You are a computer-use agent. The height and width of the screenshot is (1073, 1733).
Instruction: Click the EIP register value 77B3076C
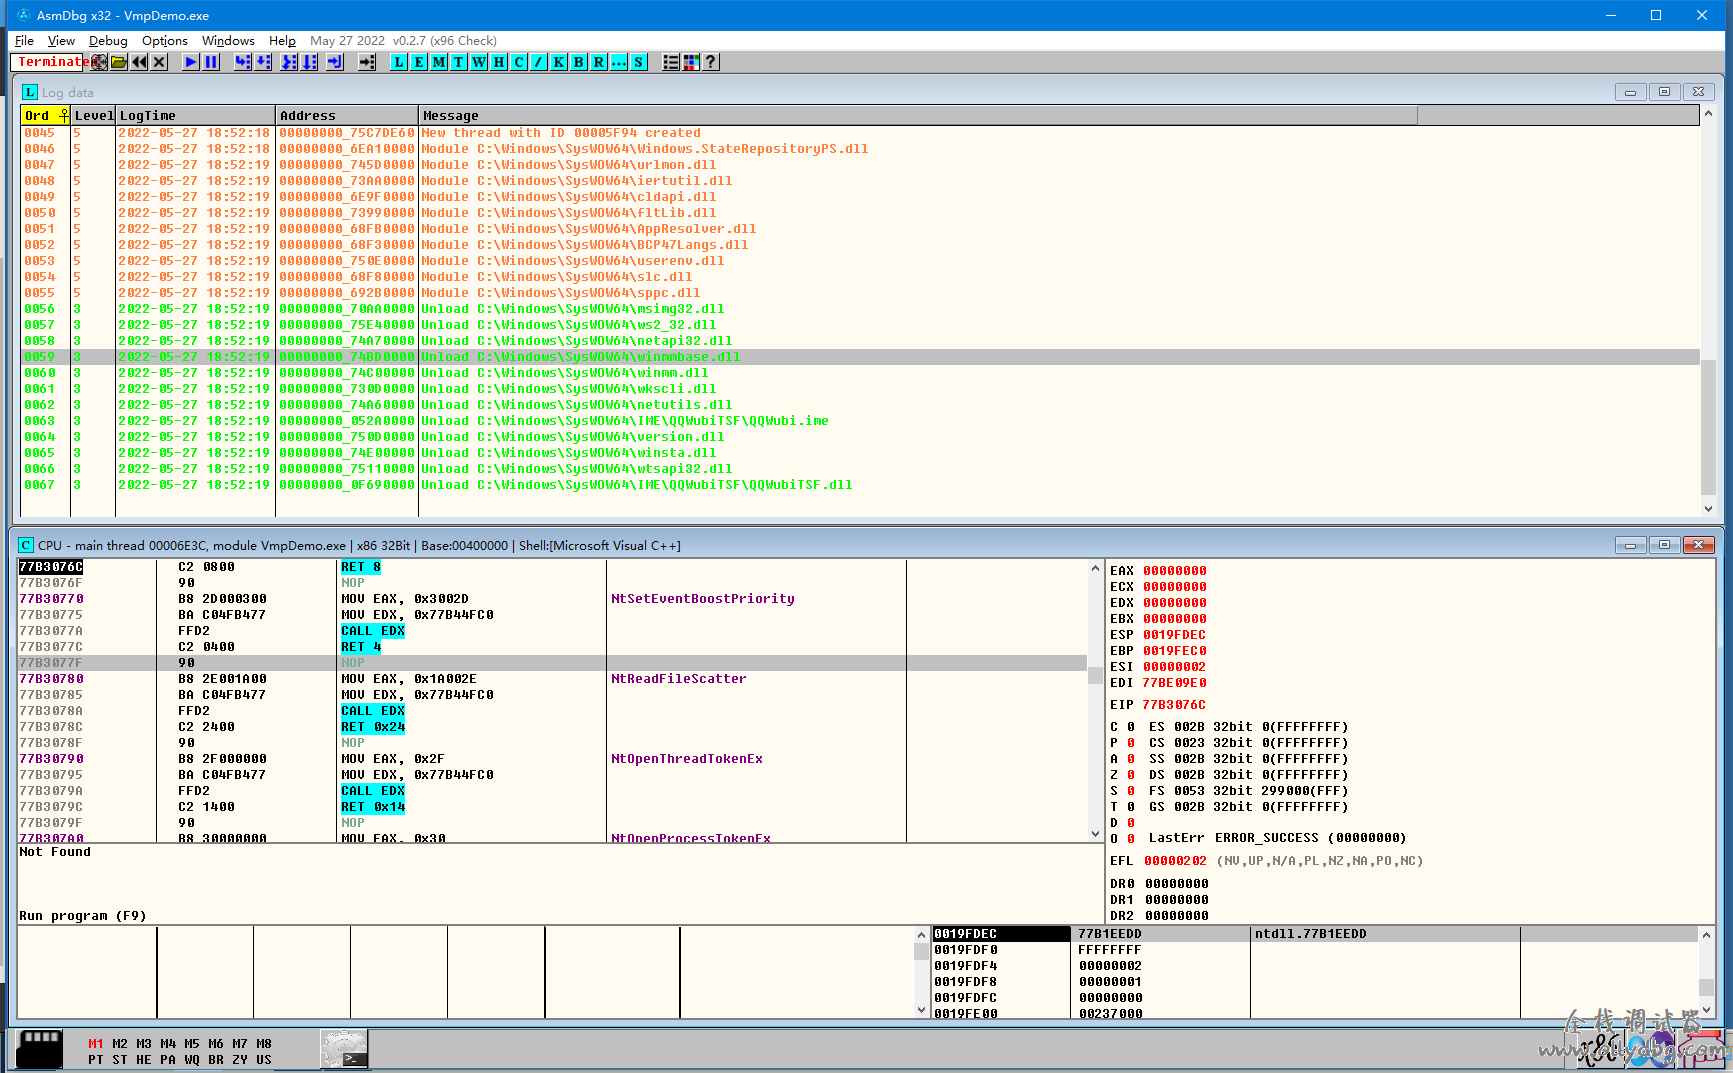point(1174,705)
